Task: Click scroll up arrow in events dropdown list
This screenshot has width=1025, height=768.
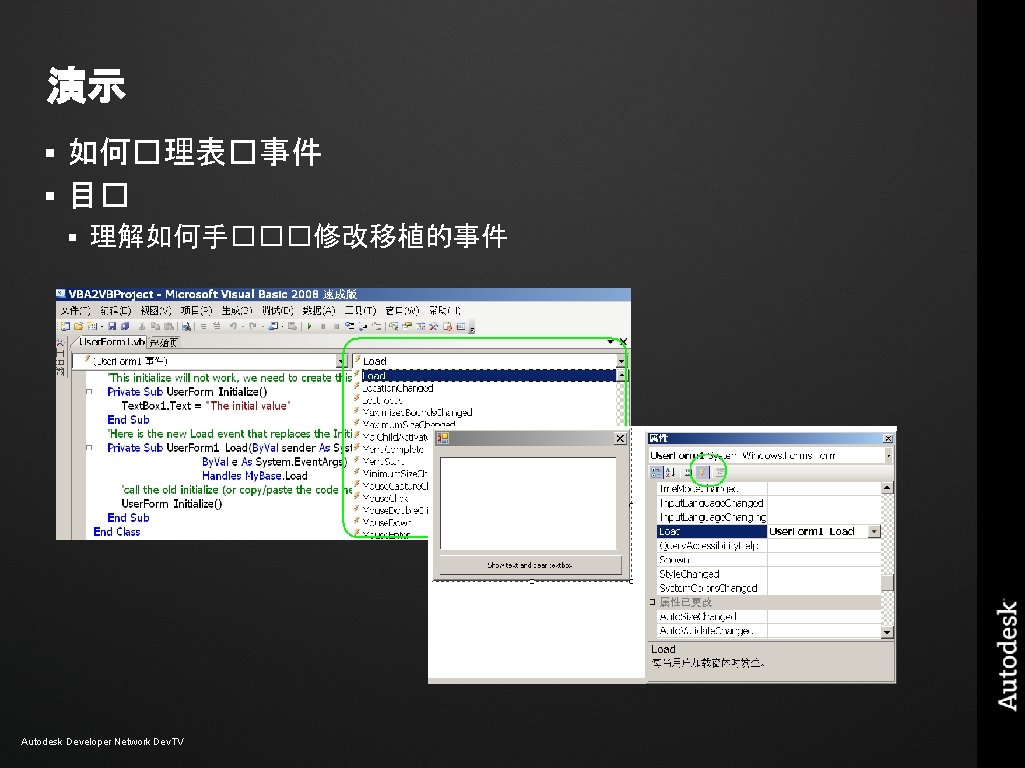Action: [x=621, y=375]
